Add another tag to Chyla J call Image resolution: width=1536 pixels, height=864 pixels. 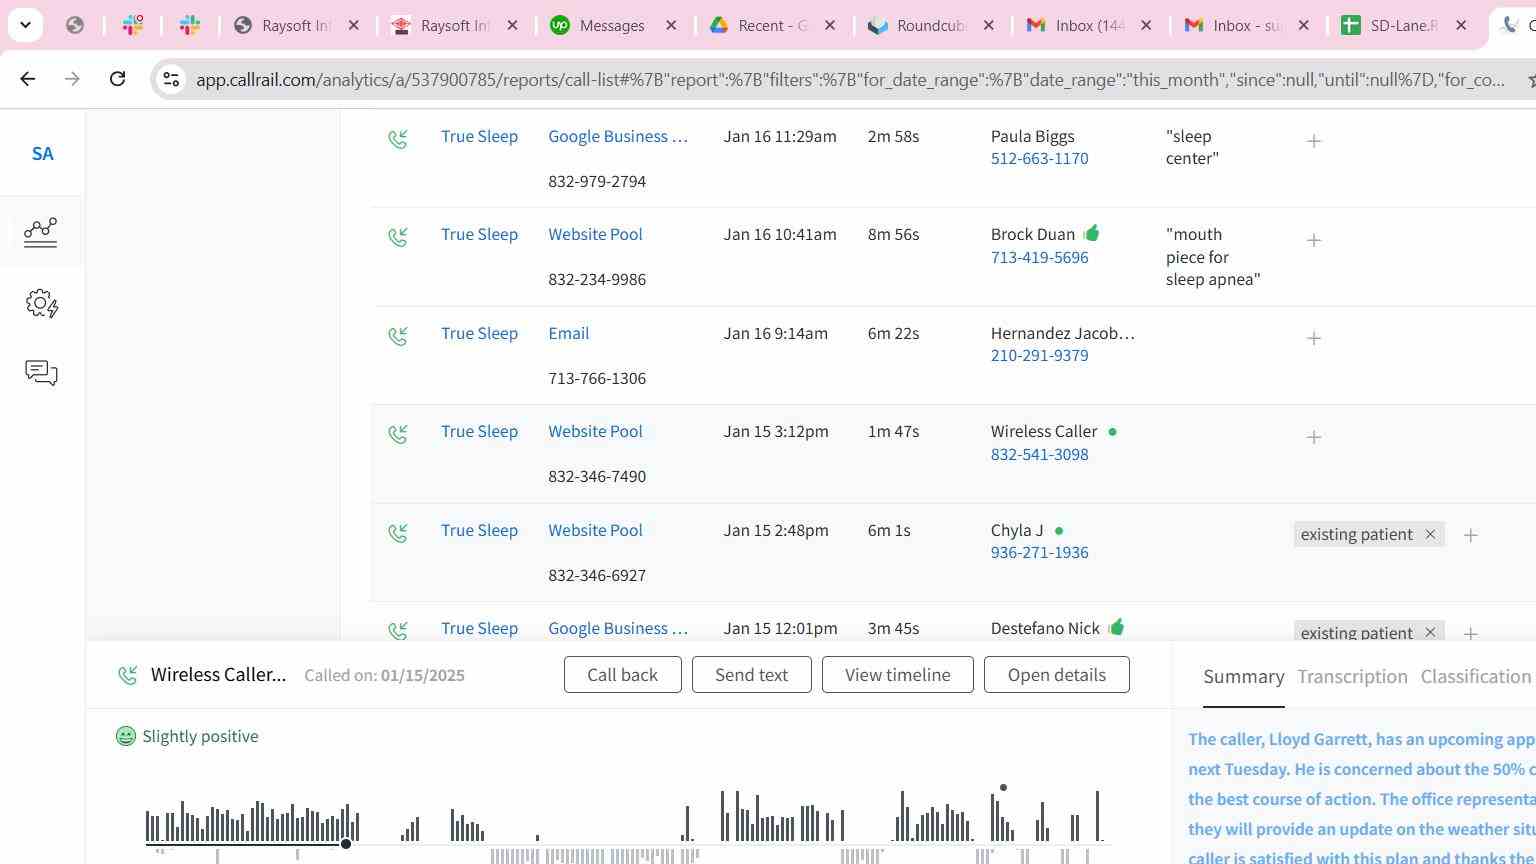tap(1471, 535)
